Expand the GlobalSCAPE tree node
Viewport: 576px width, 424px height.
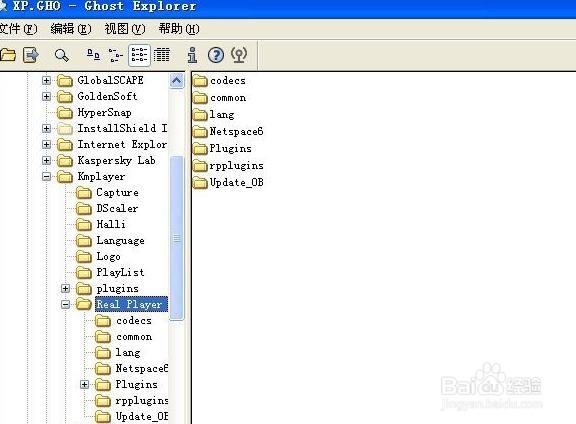coord(46,80)
